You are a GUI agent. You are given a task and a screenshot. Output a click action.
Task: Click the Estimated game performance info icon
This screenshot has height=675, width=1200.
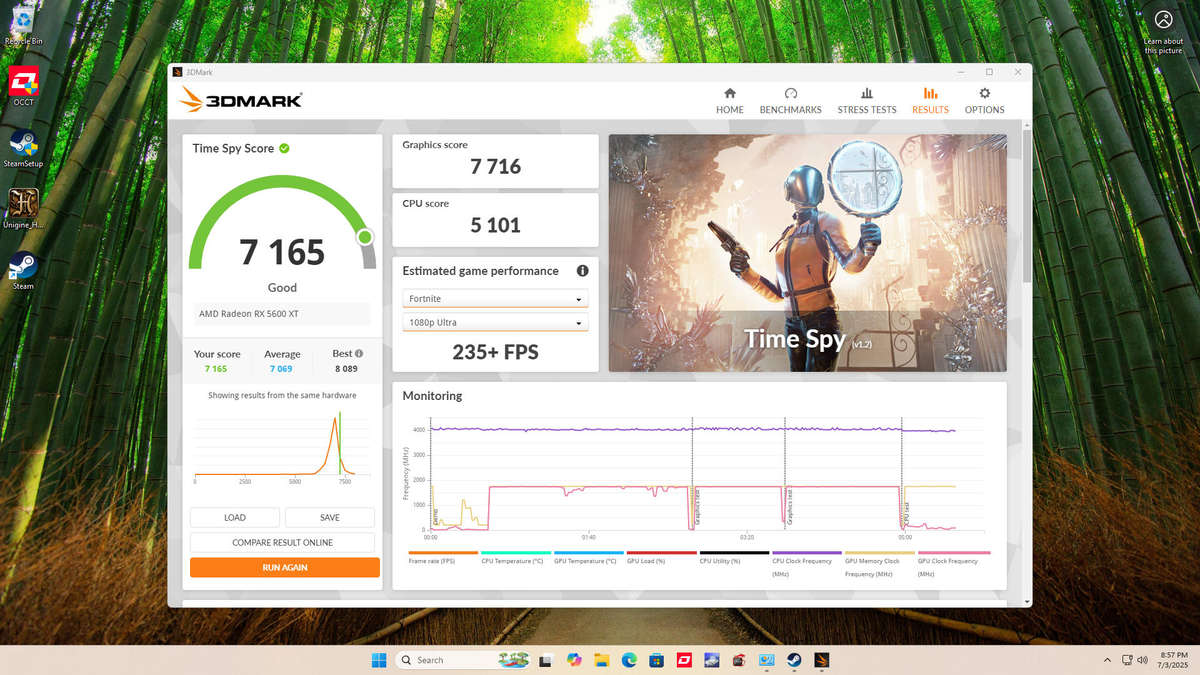click(582, 270)
